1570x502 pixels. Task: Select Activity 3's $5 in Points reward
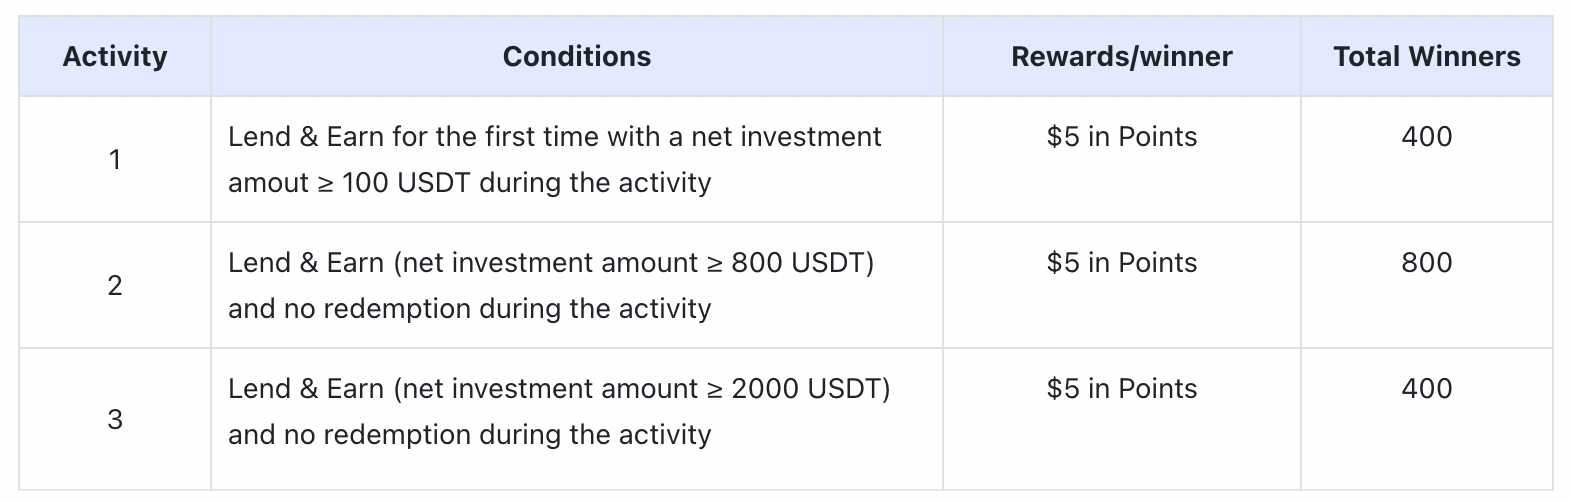pyautogui.click(x=1121, y=389)
